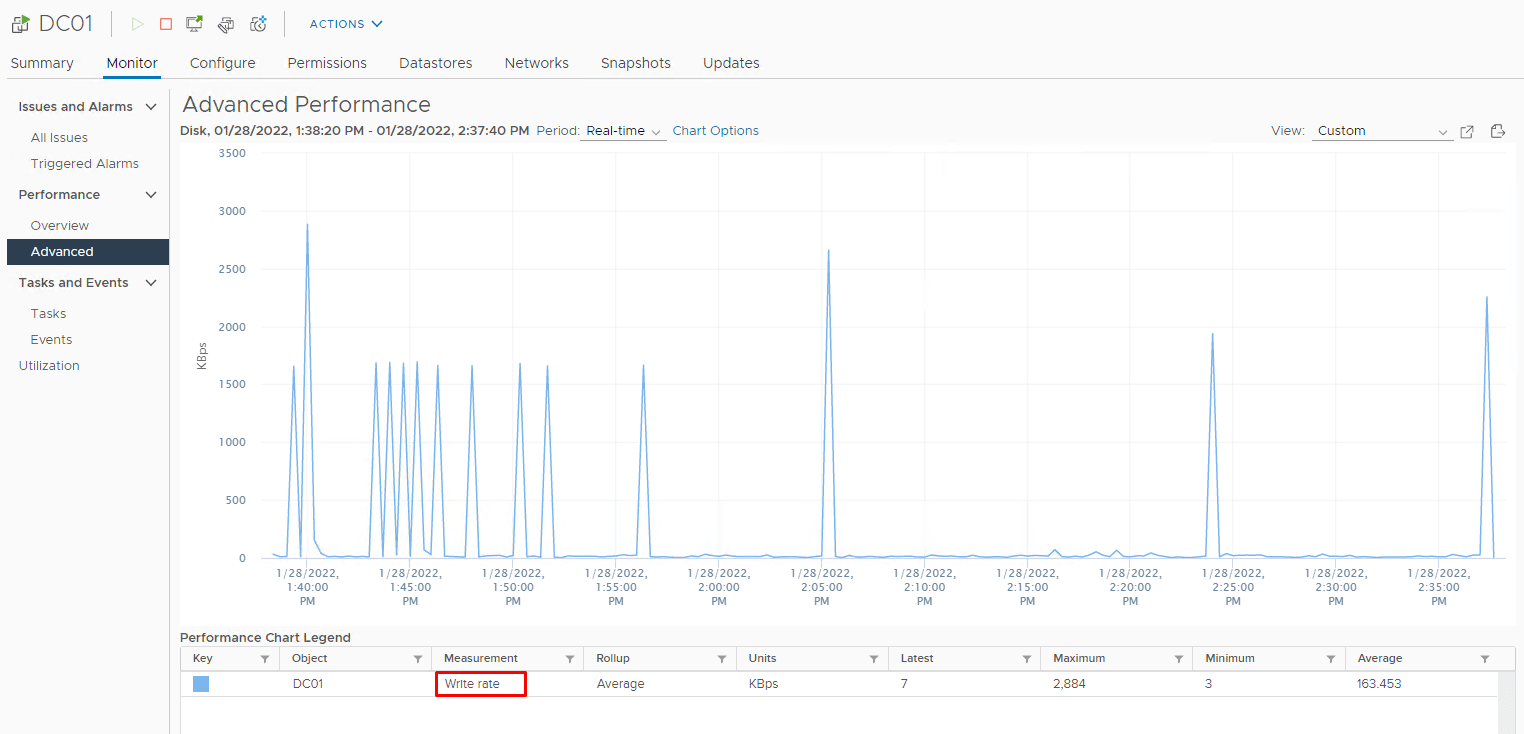Screen dimensions: 1524x734
Task: Collapse the Tasks and Events section
Action: (151, 283)
